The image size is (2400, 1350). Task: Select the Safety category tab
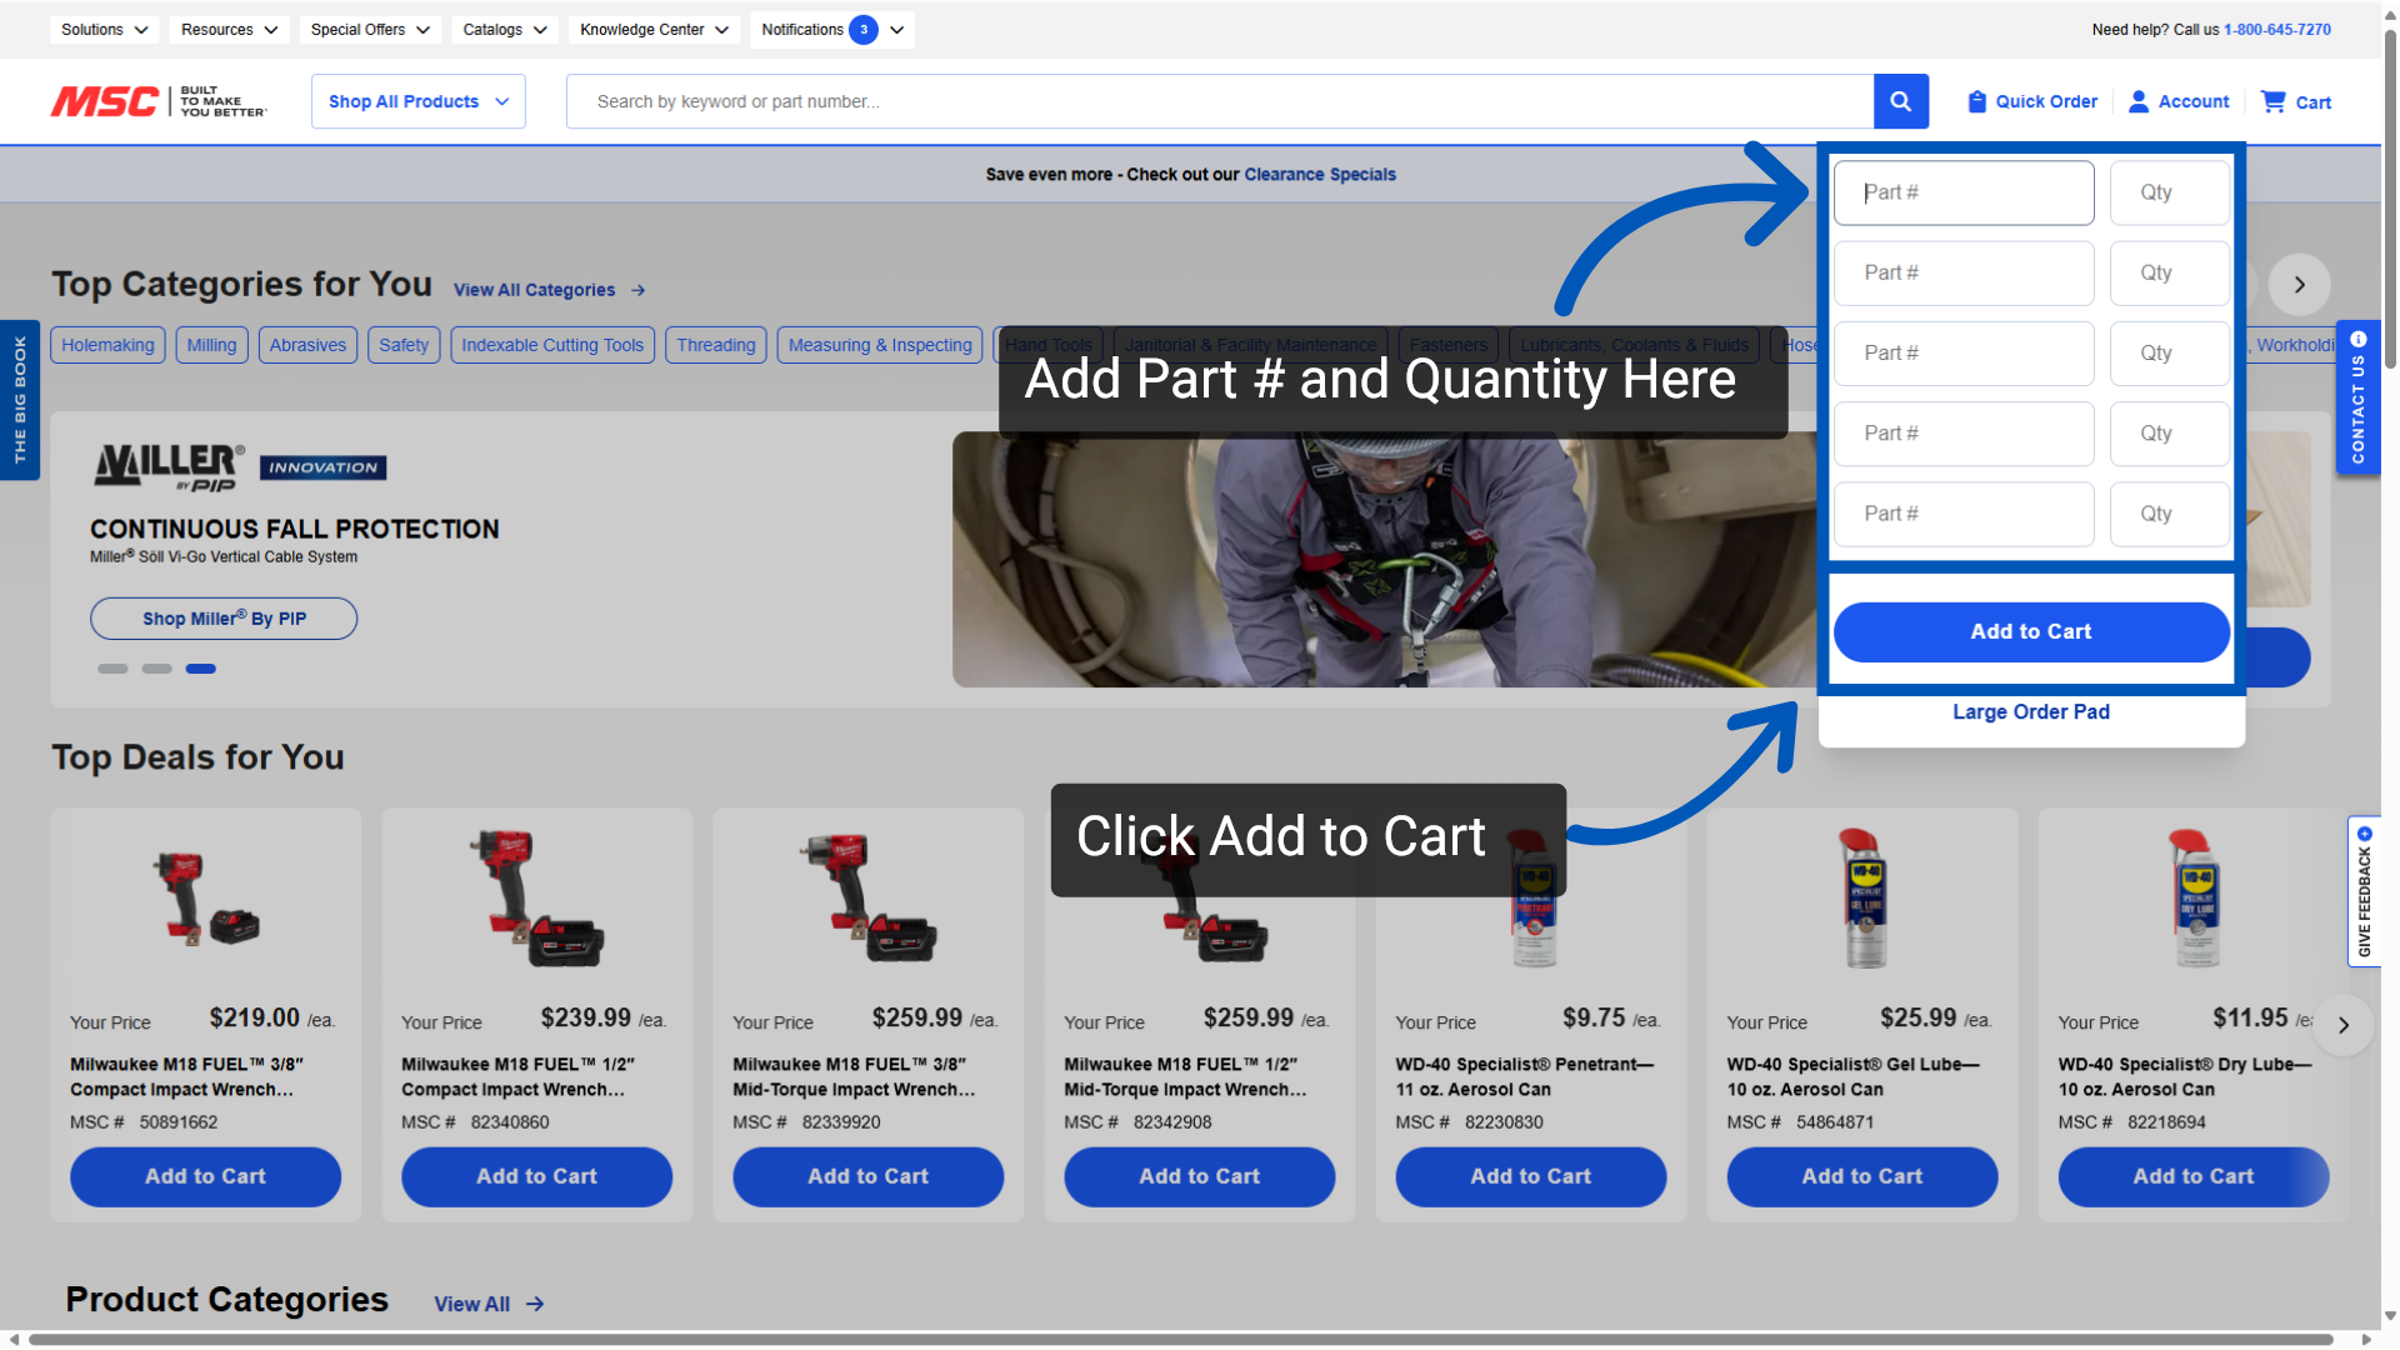pos(404,345)
